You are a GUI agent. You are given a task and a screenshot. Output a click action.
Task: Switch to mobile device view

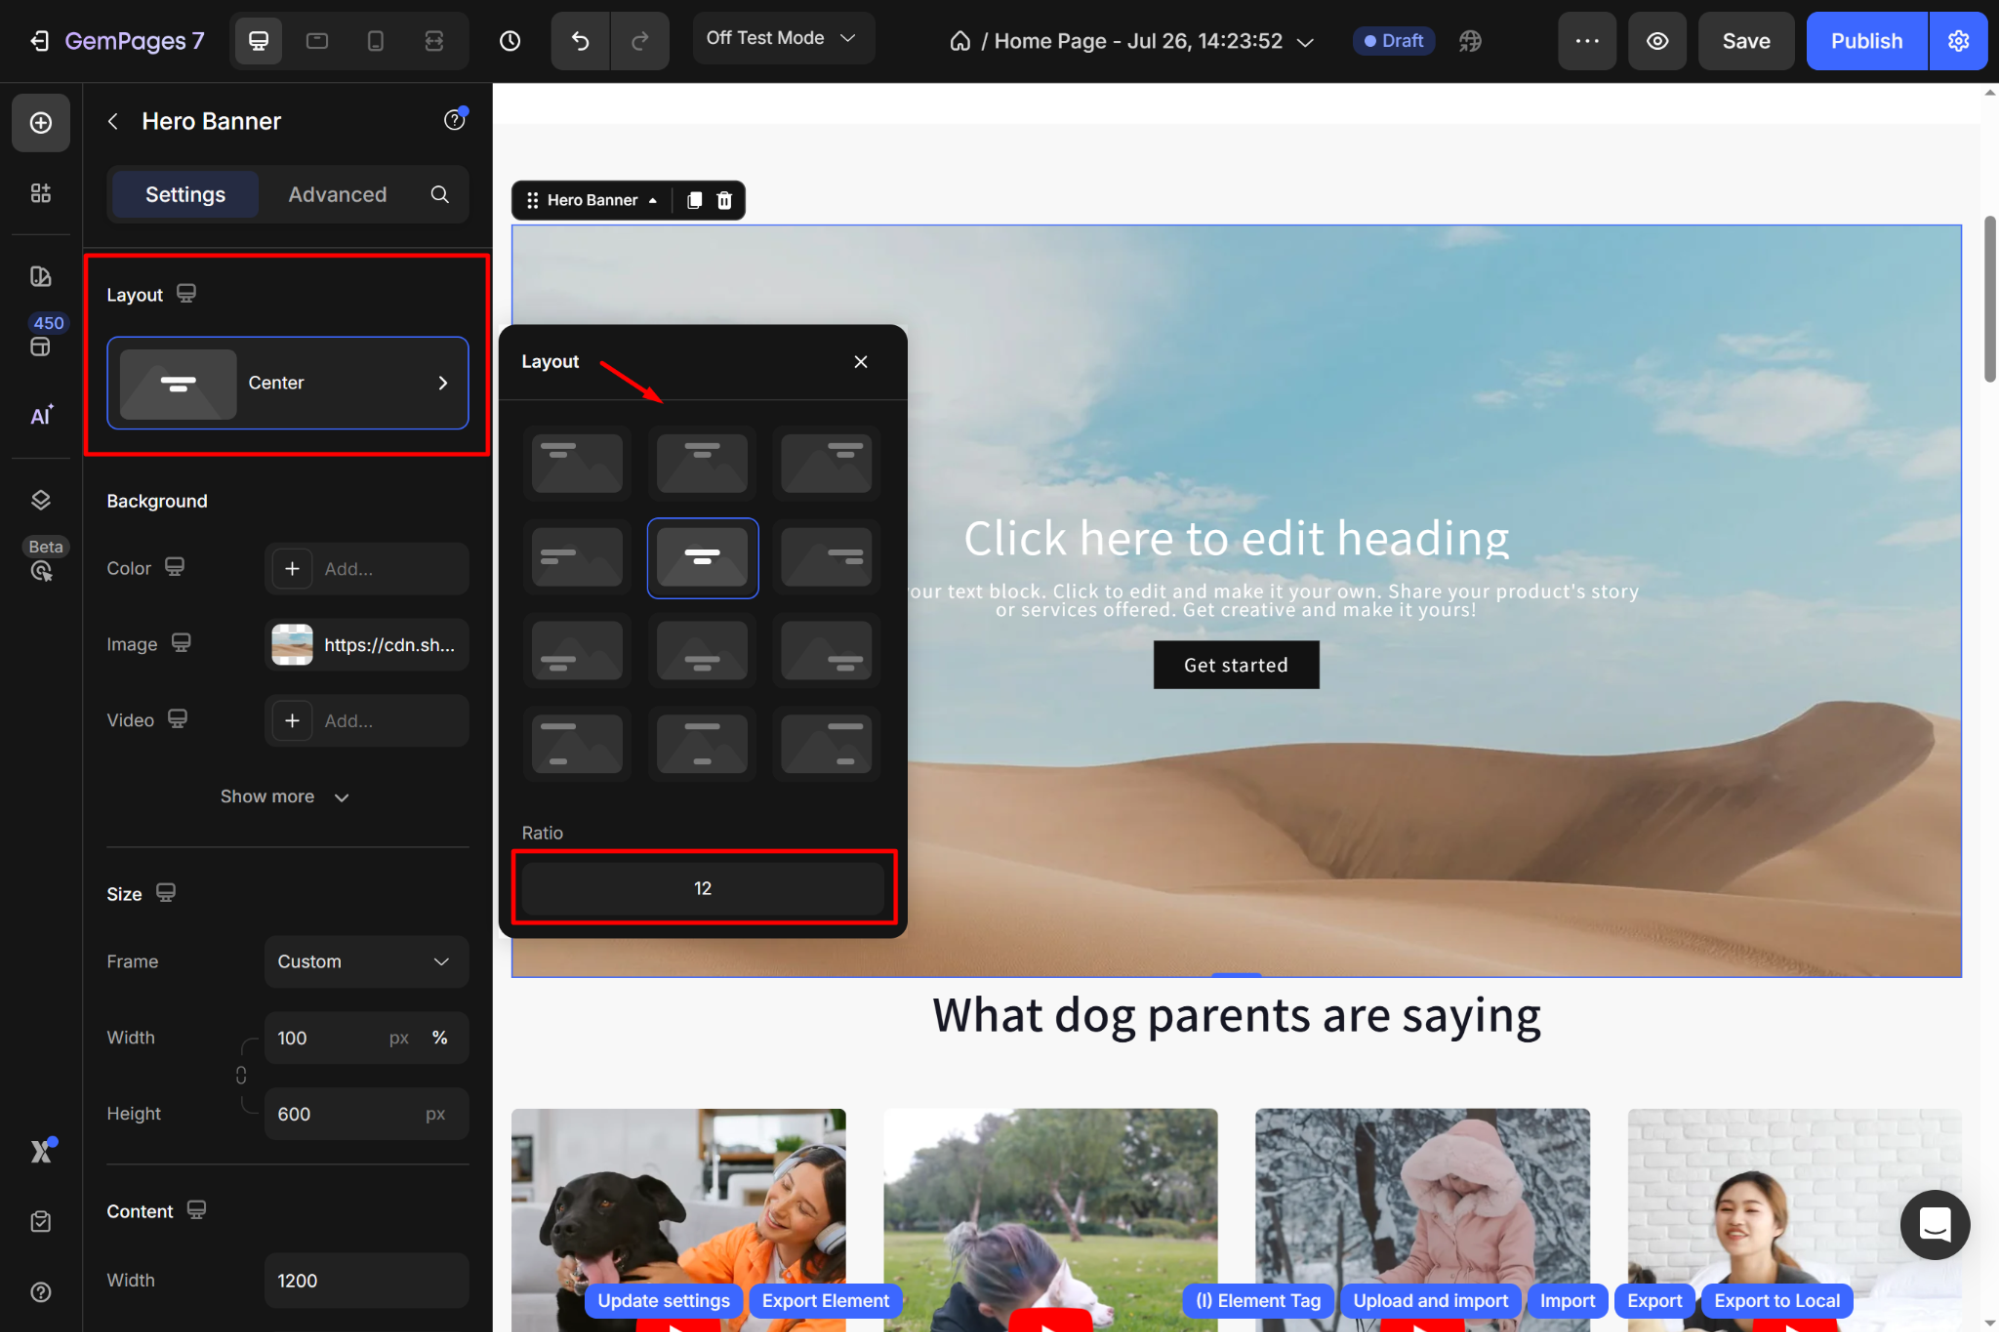coord(375,41)
